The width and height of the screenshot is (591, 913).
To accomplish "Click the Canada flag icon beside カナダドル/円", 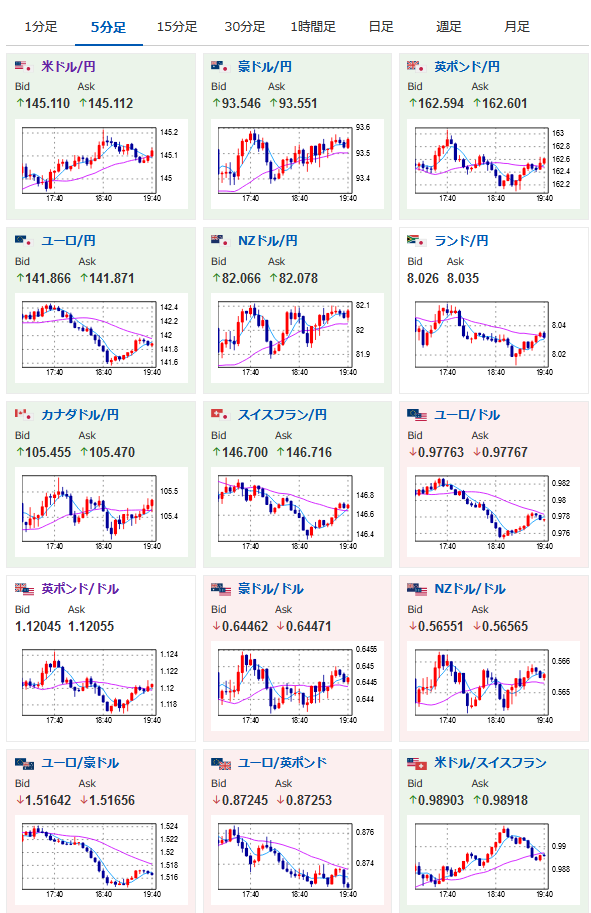I will [23, 415].
